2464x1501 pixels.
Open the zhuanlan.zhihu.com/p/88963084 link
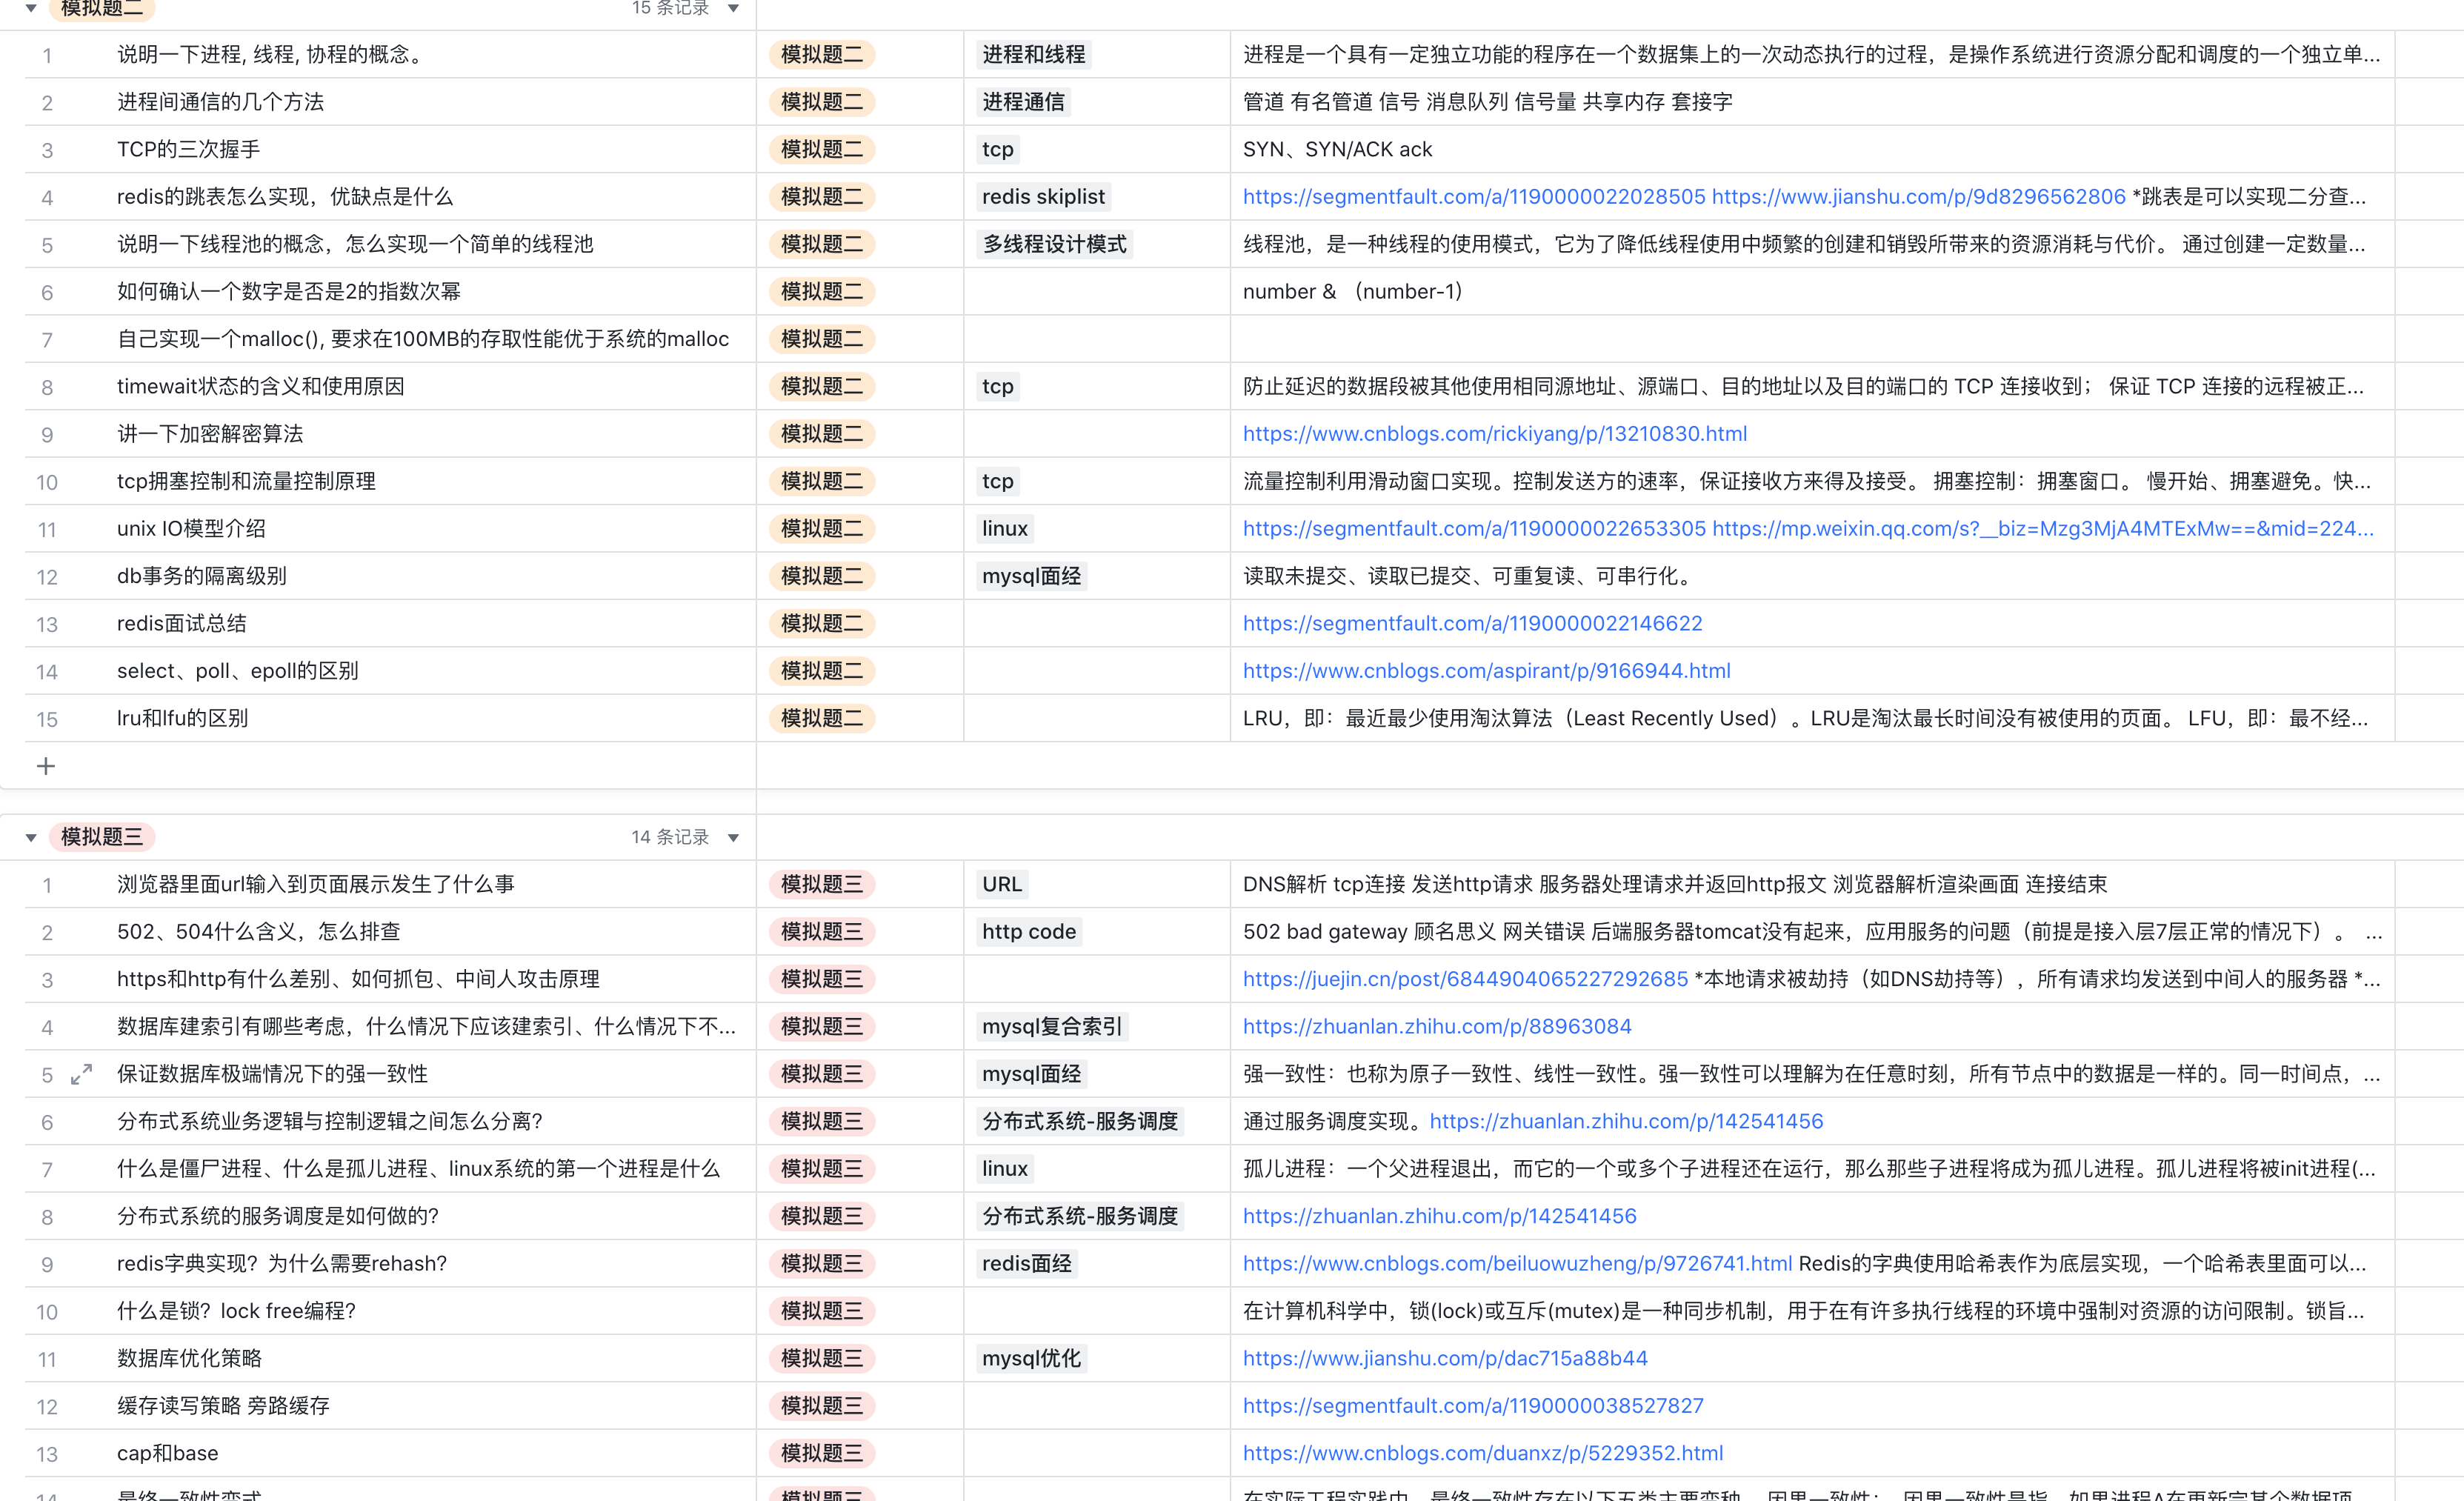[1436, 1027]
